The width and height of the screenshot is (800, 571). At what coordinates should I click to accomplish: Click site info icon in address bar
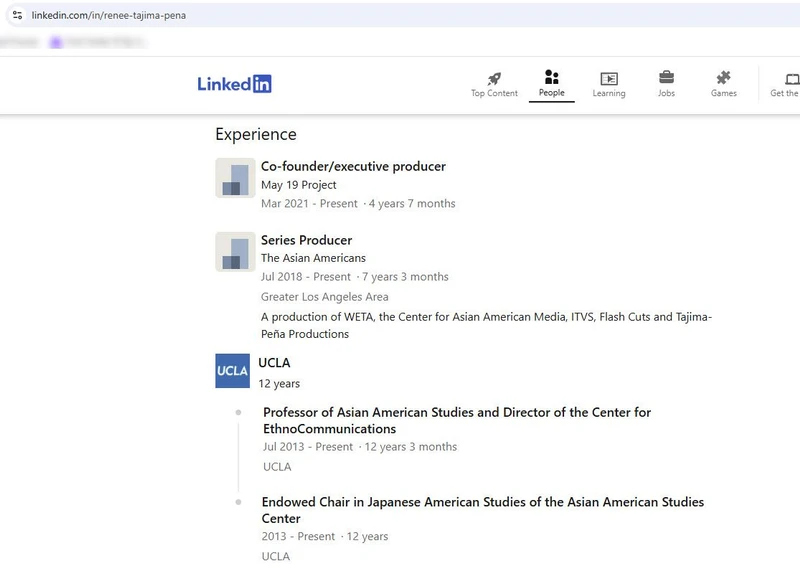17,15
